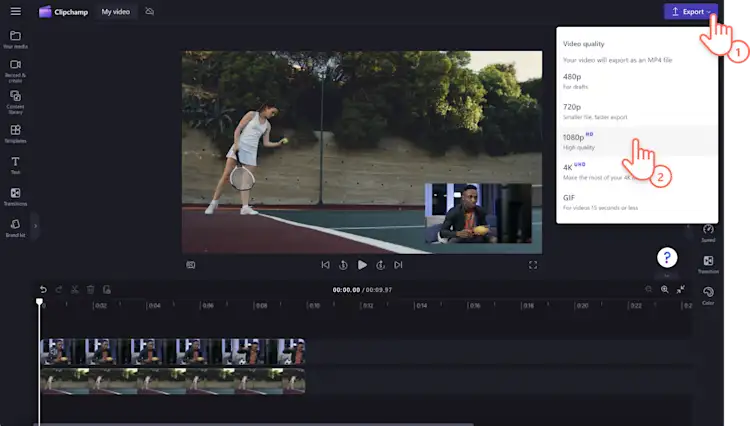Toggle captions icon below the preview
Viewport: 750px width, 426px height.
tap(190, 265)
